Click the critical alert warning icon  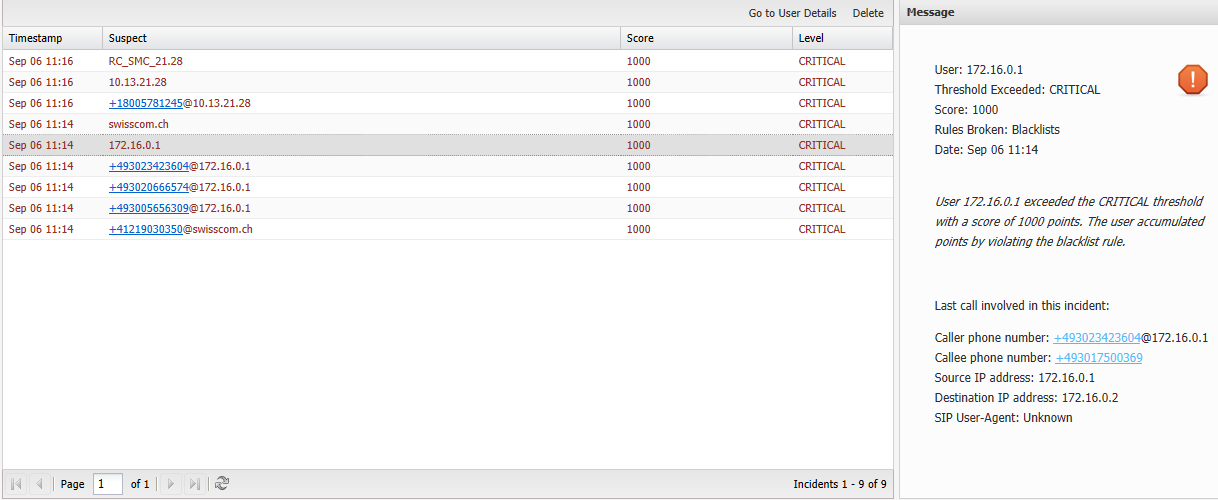click(x=1192, y=80)
